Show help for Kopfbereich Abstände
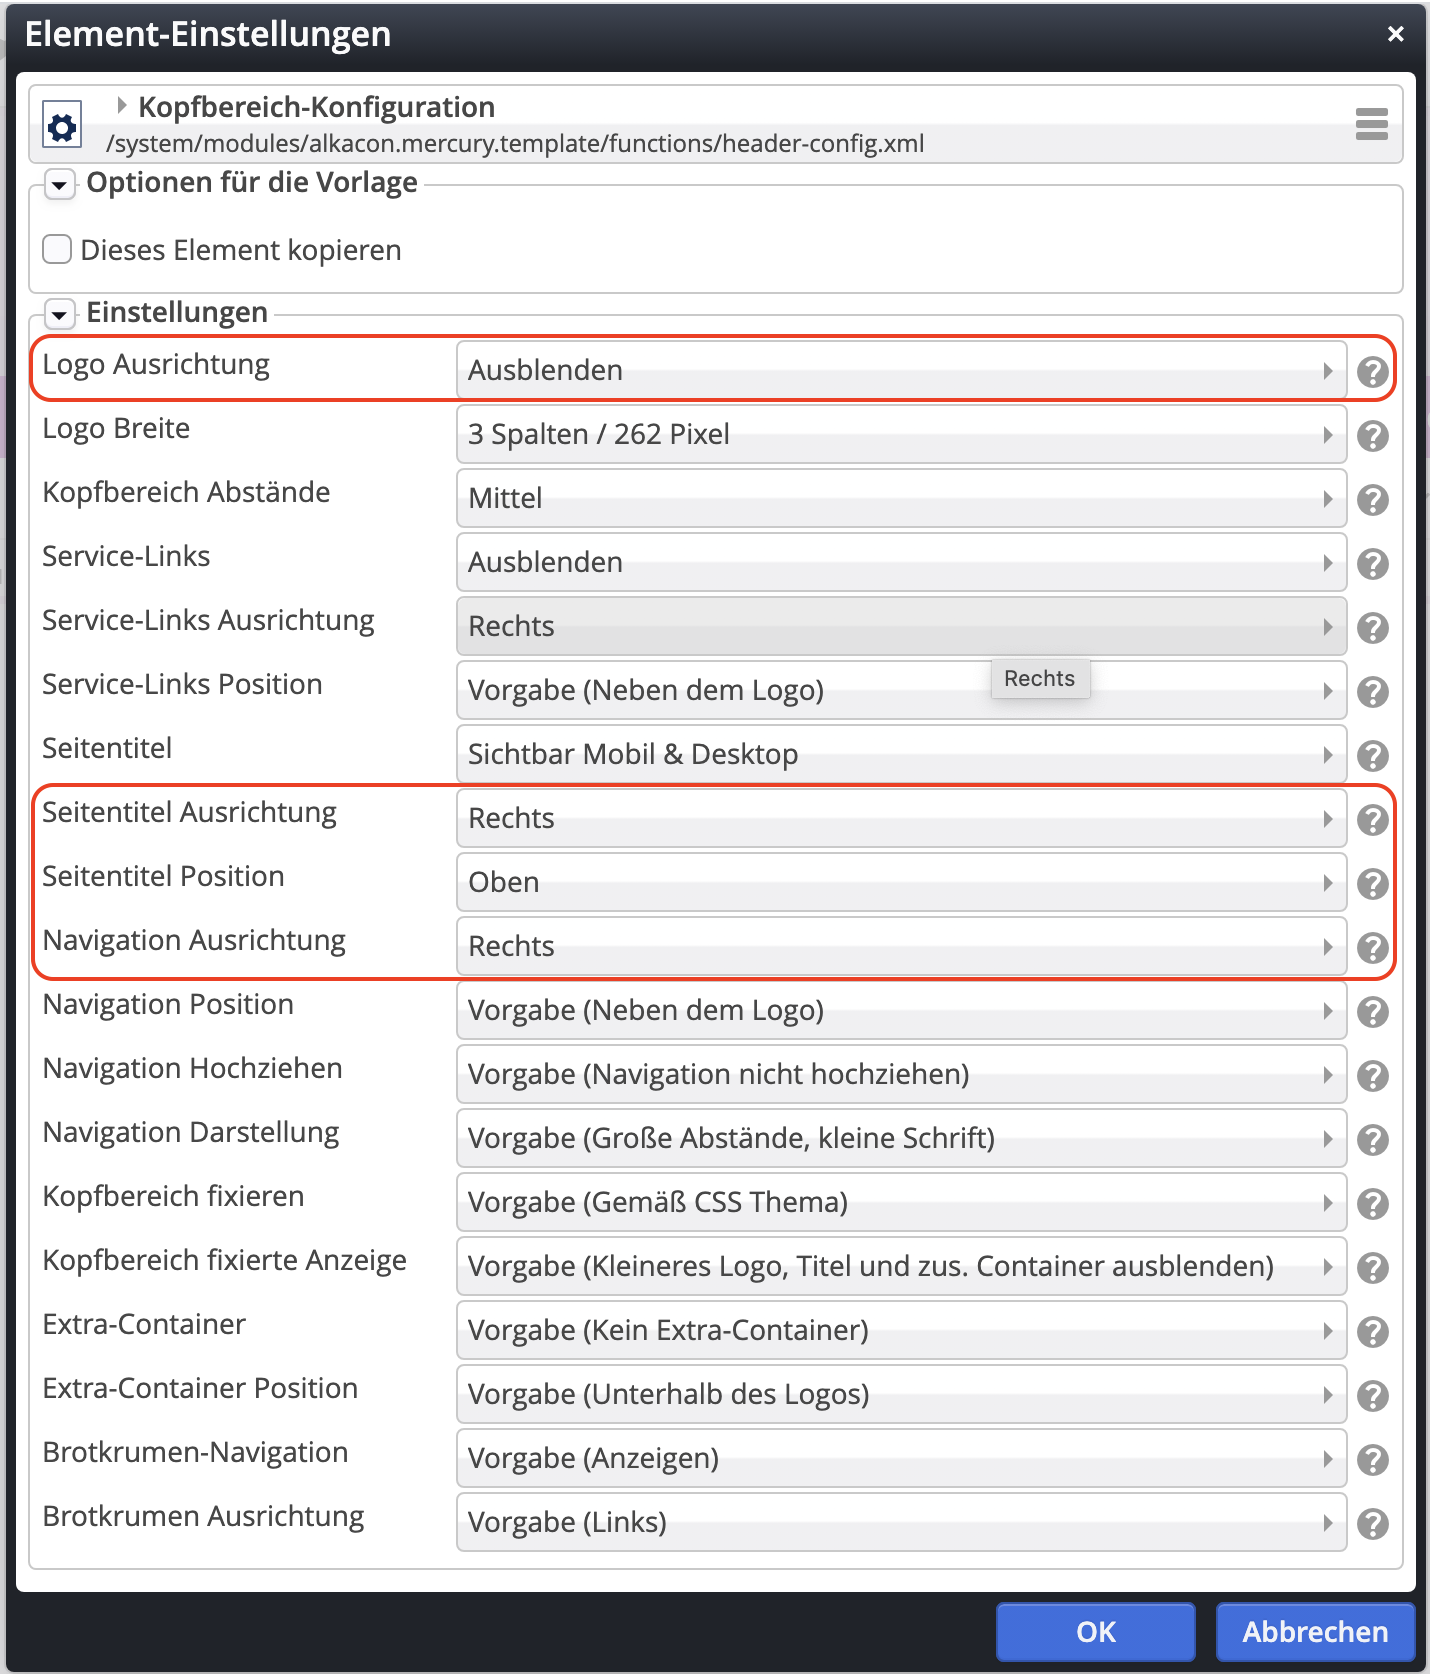1430x1674 pixels. 1373,500
